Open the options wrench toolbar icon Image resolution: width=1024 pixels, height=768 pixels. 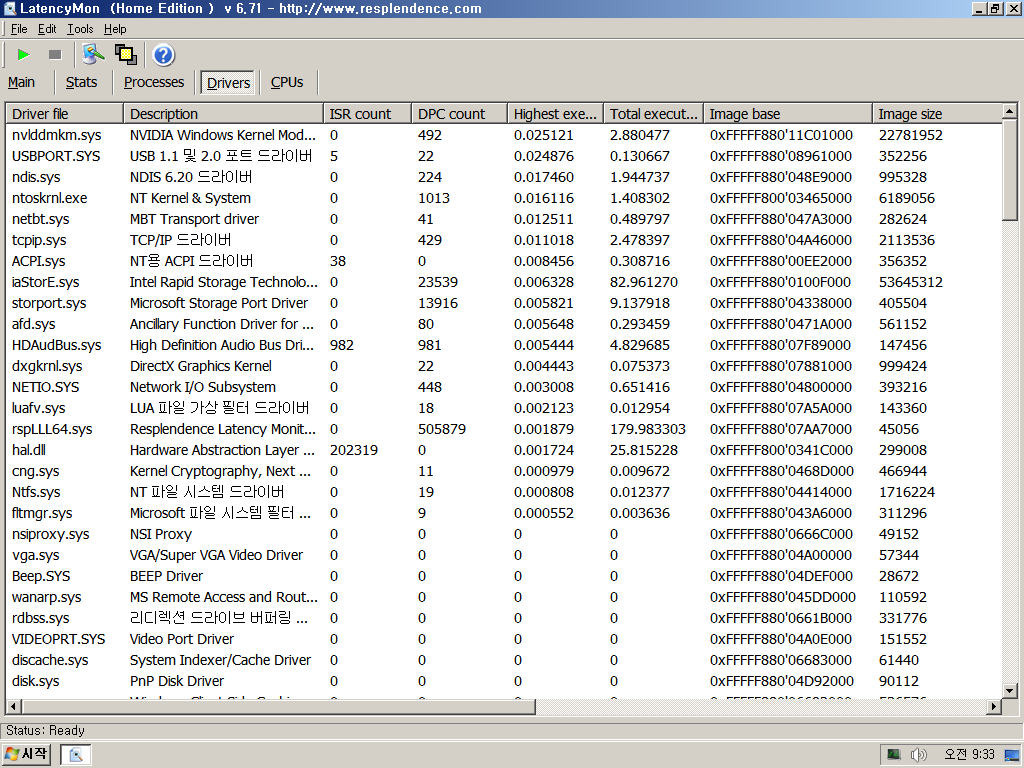[x=93, y=55]
